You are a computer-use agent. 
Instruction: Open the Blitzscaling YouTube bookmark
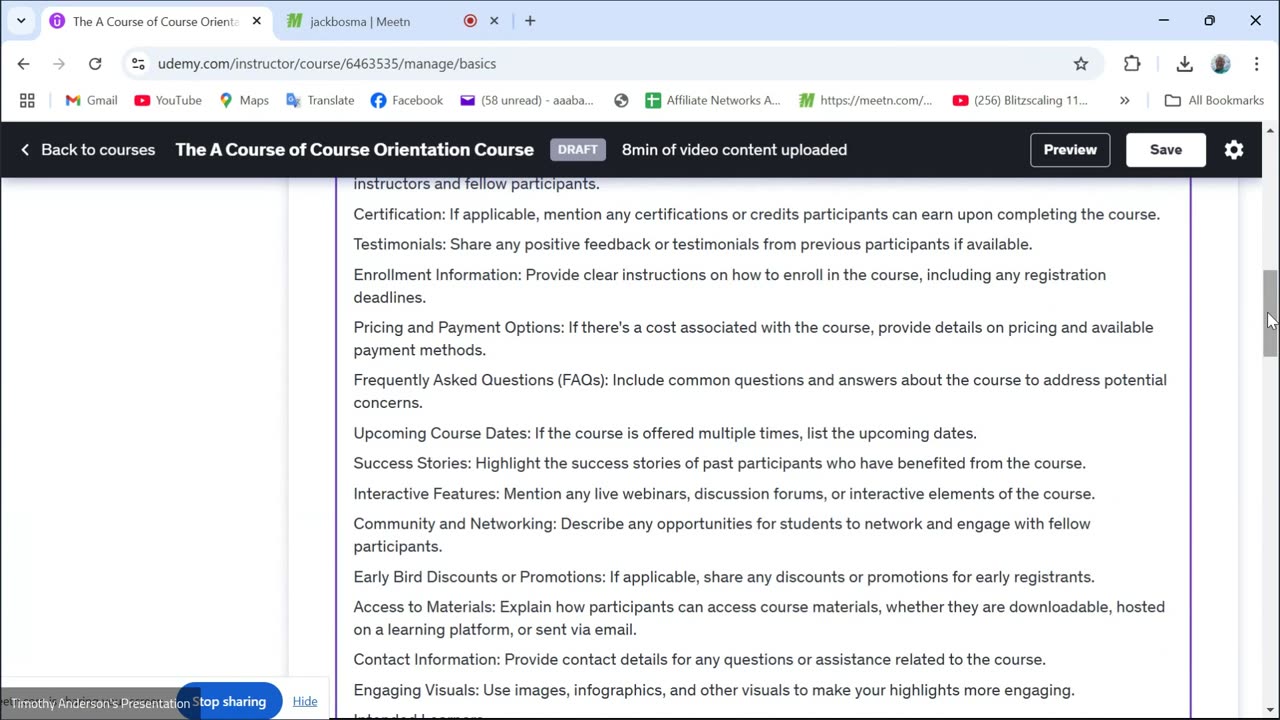click(x=1021, y=100)
